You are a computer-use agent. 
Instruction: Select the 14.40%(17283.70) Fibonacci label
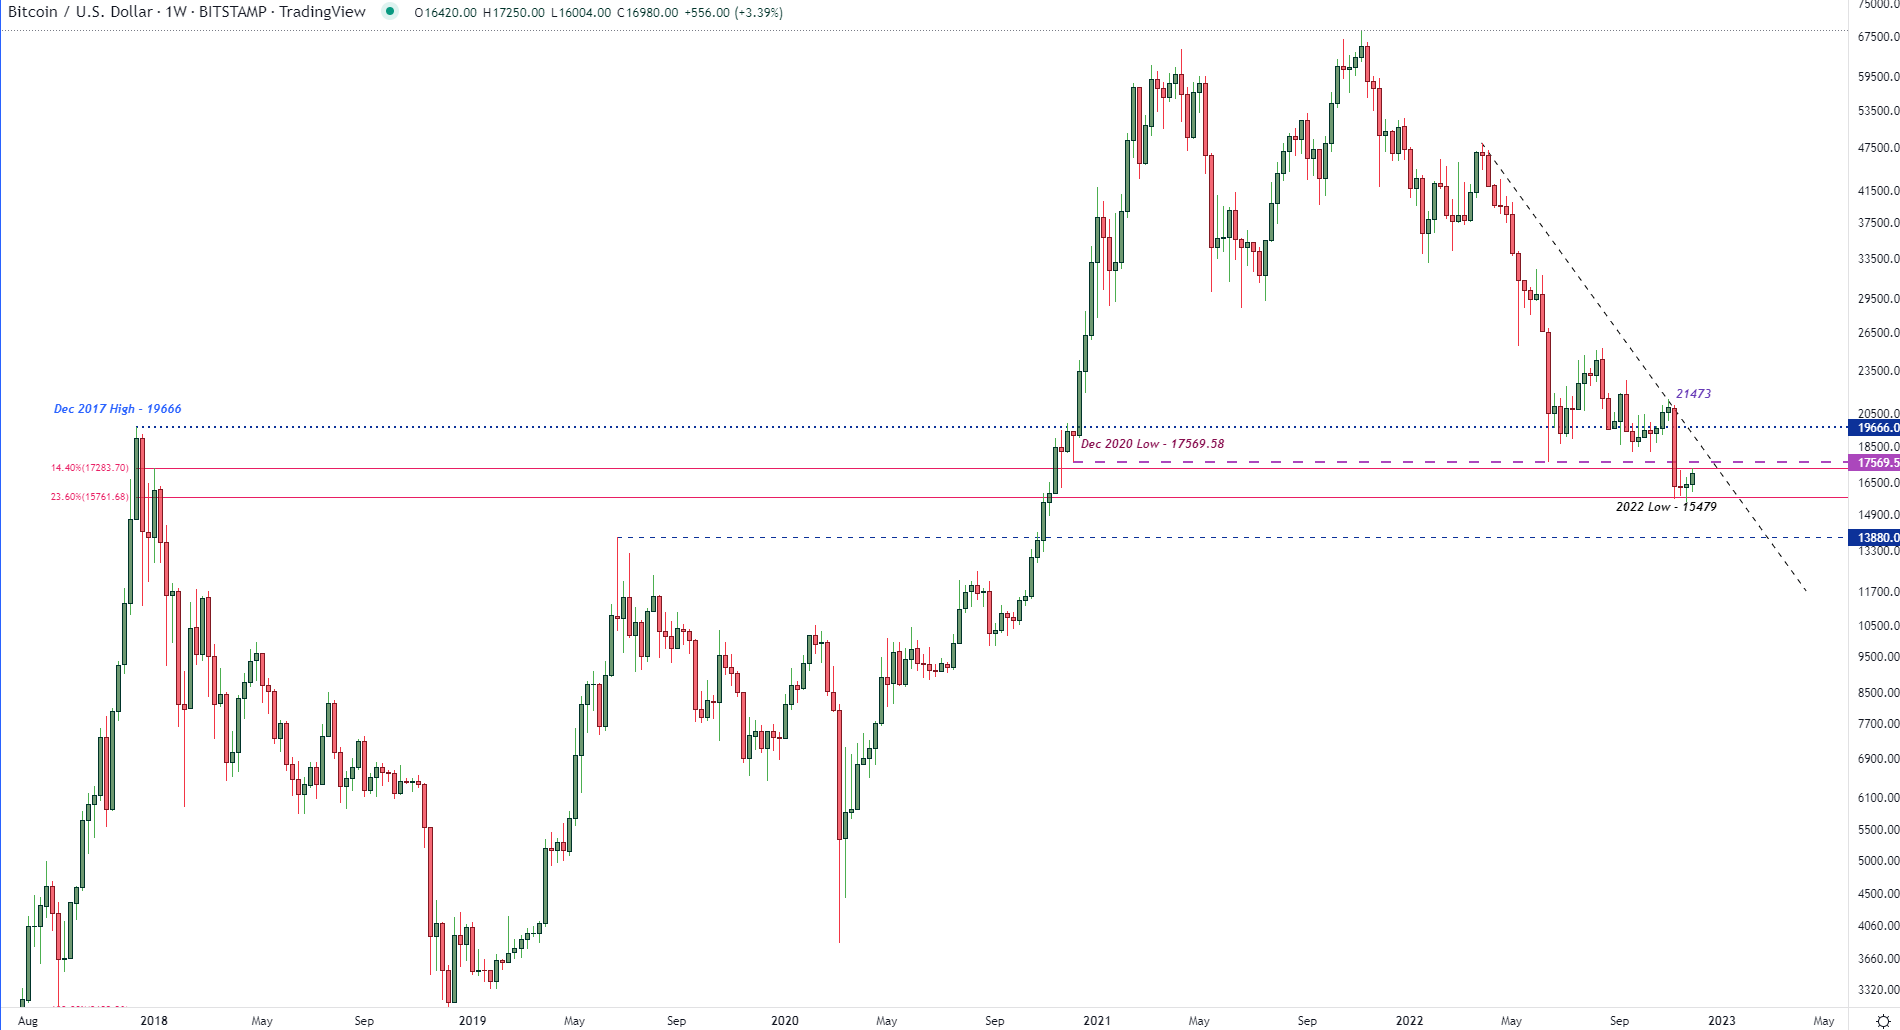click(90, 468)
